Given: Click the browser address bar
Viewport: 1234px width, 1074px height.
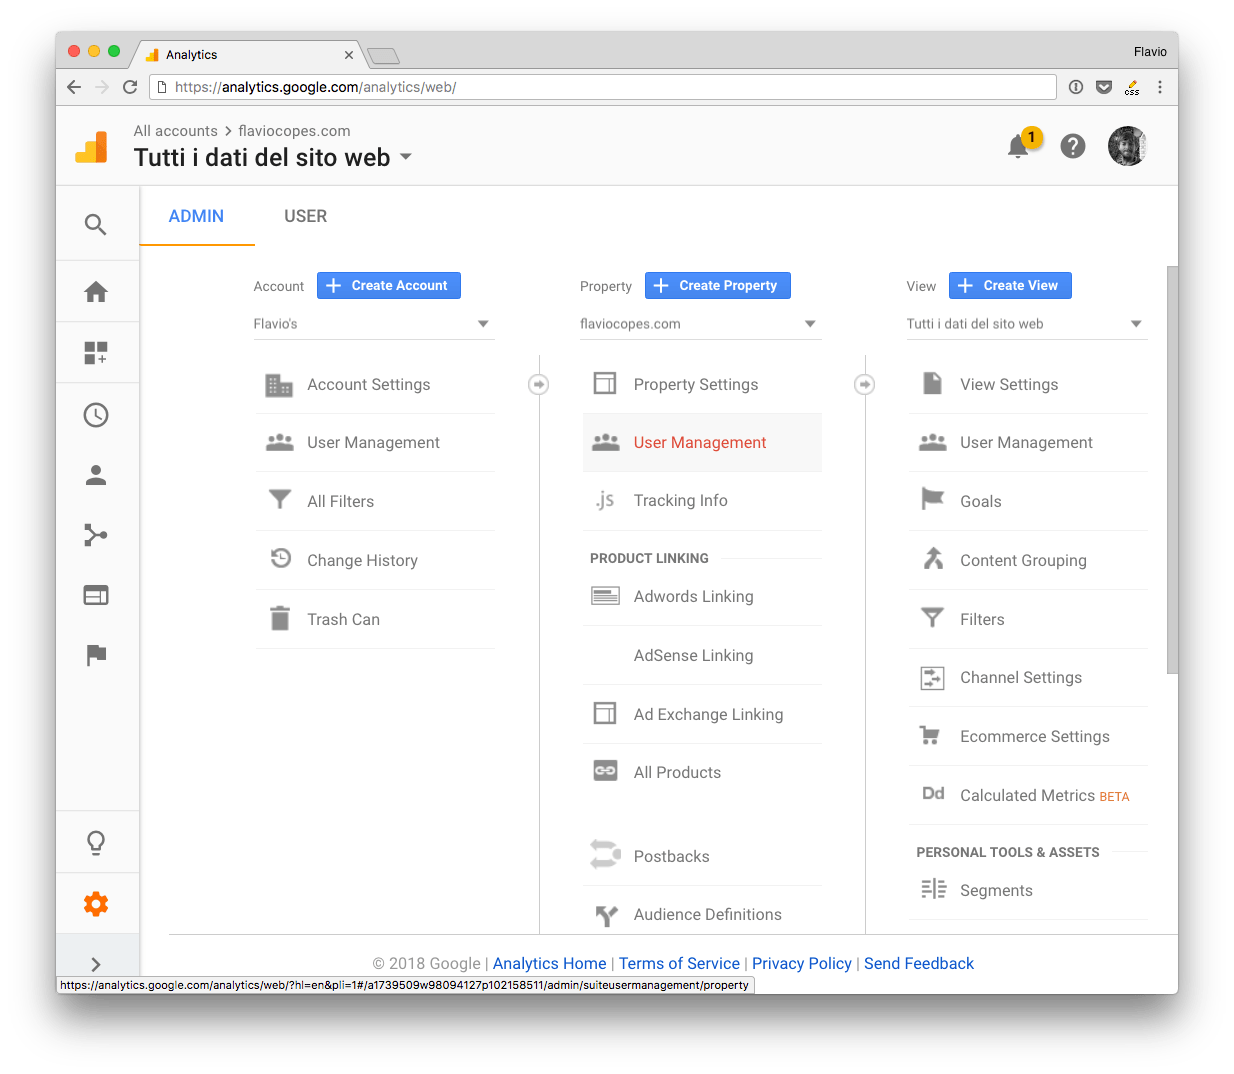Looking at the screenshot, I should click(600, 87).
